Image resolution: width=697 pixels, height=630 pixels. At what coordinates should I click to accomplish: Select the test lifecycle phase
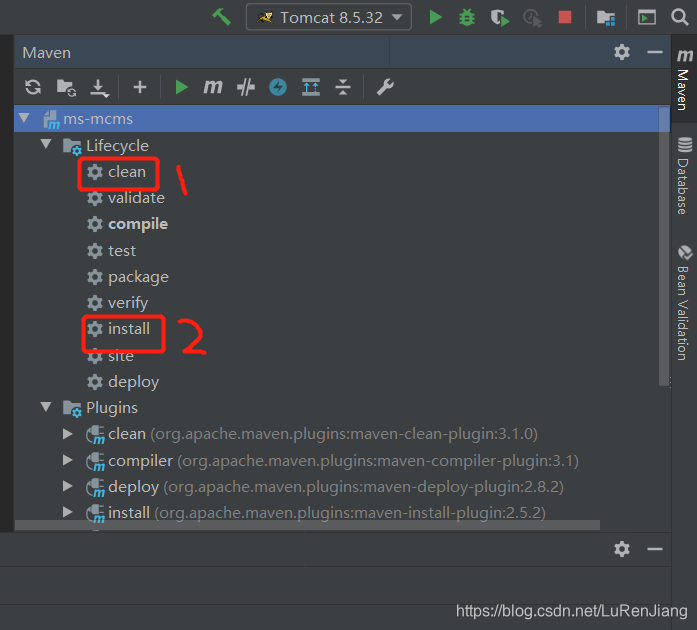[x=111, y=251]
